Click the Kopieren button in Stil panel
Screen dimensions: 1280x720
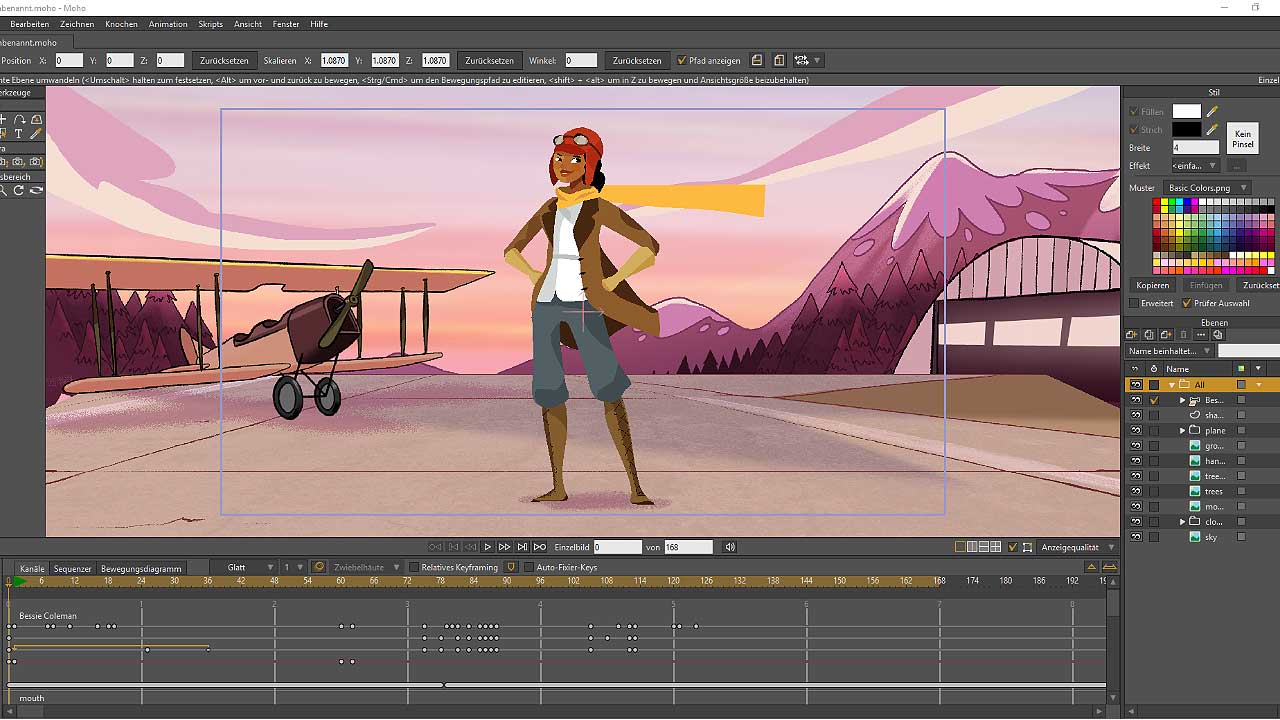pos(1152,285)
